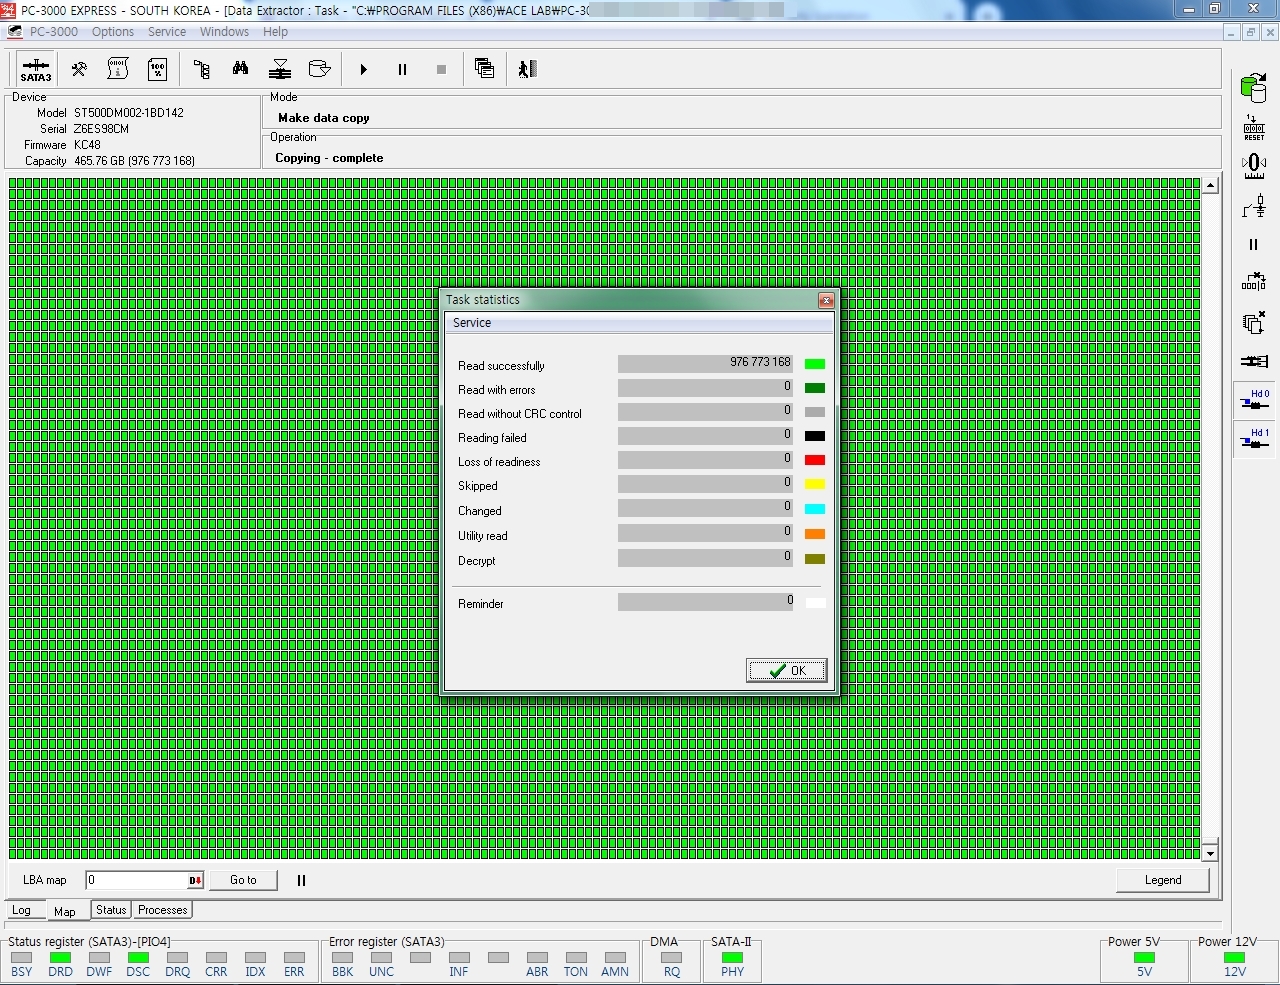Click the exit running-man icon

[x=528, y=69]
